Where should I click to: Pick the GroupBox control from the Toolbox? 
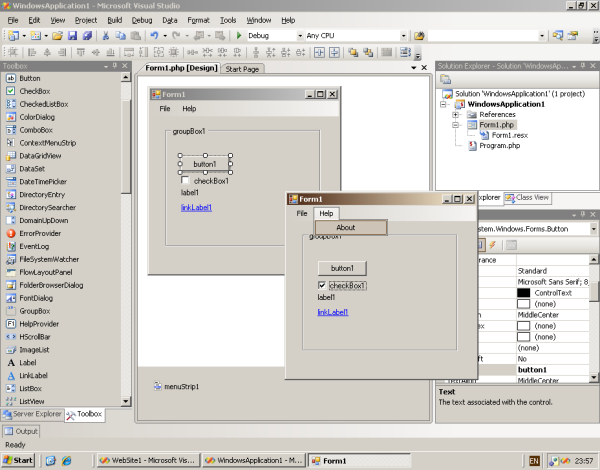pos(34,311)
